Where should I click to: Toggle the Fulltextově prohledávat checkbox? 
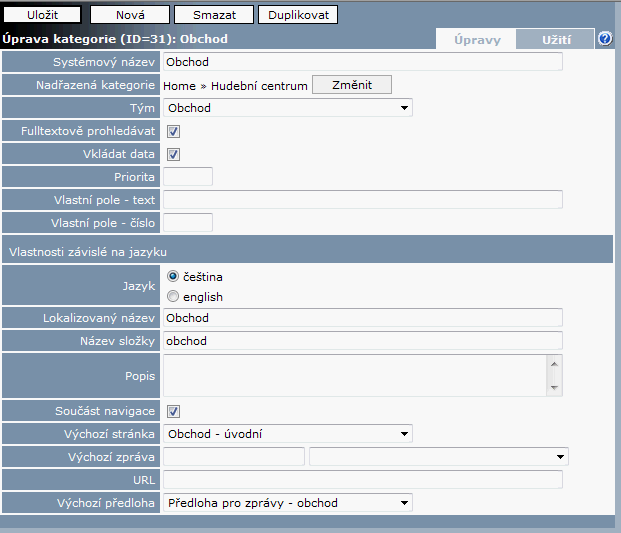(173, 131)
